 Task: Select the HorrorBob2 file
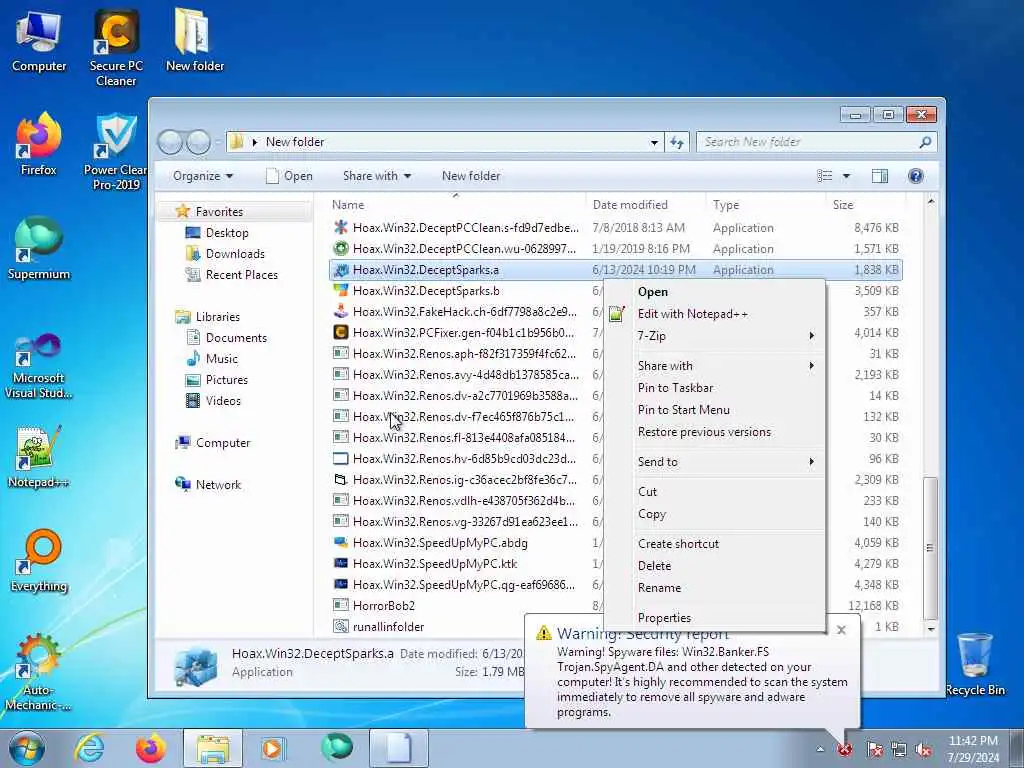[383, 606]
